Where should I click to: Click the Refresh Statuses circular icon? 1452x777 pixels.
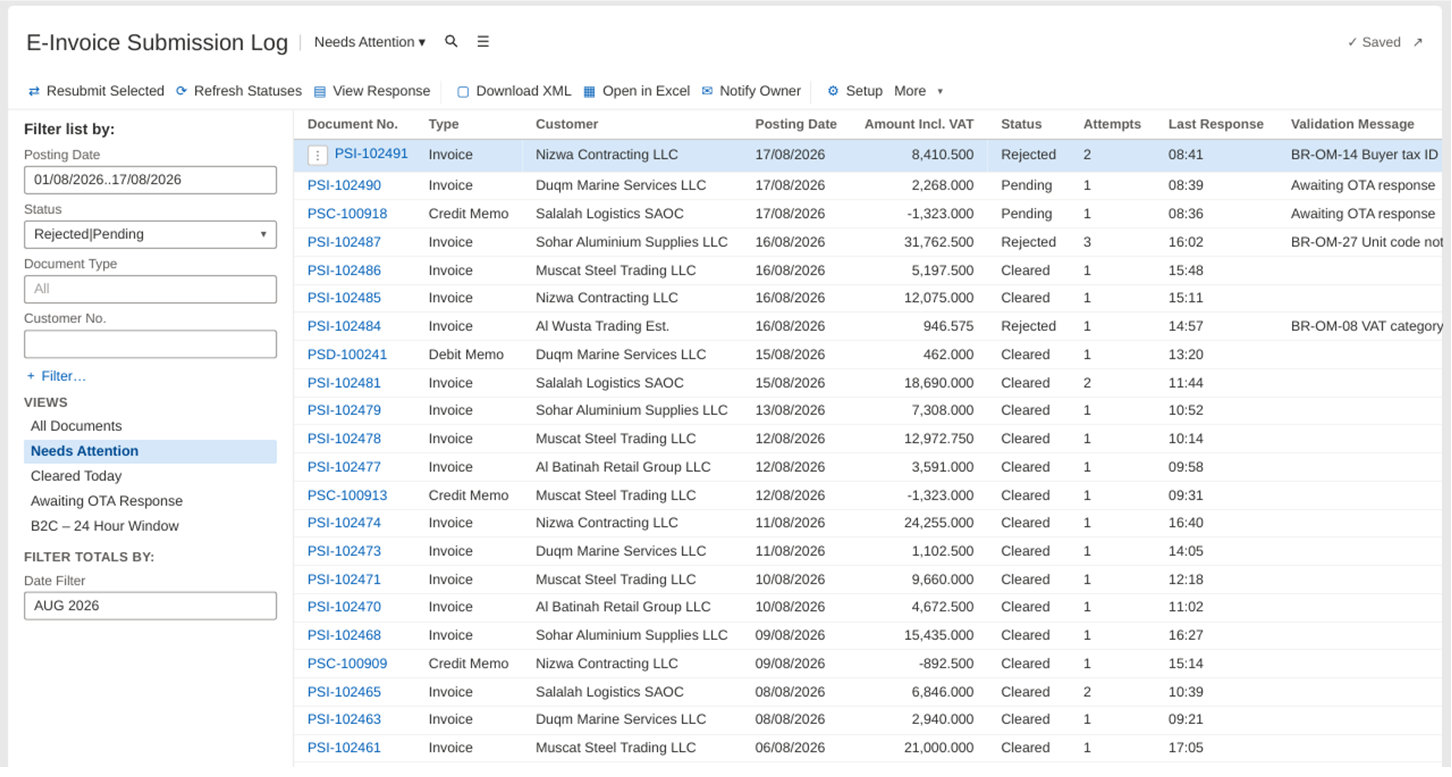pos(182,91)
